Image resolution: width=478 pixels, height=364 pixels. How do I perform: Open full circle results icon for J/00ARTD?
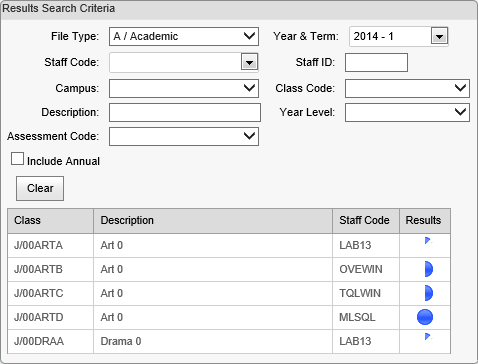click(425, 317)
